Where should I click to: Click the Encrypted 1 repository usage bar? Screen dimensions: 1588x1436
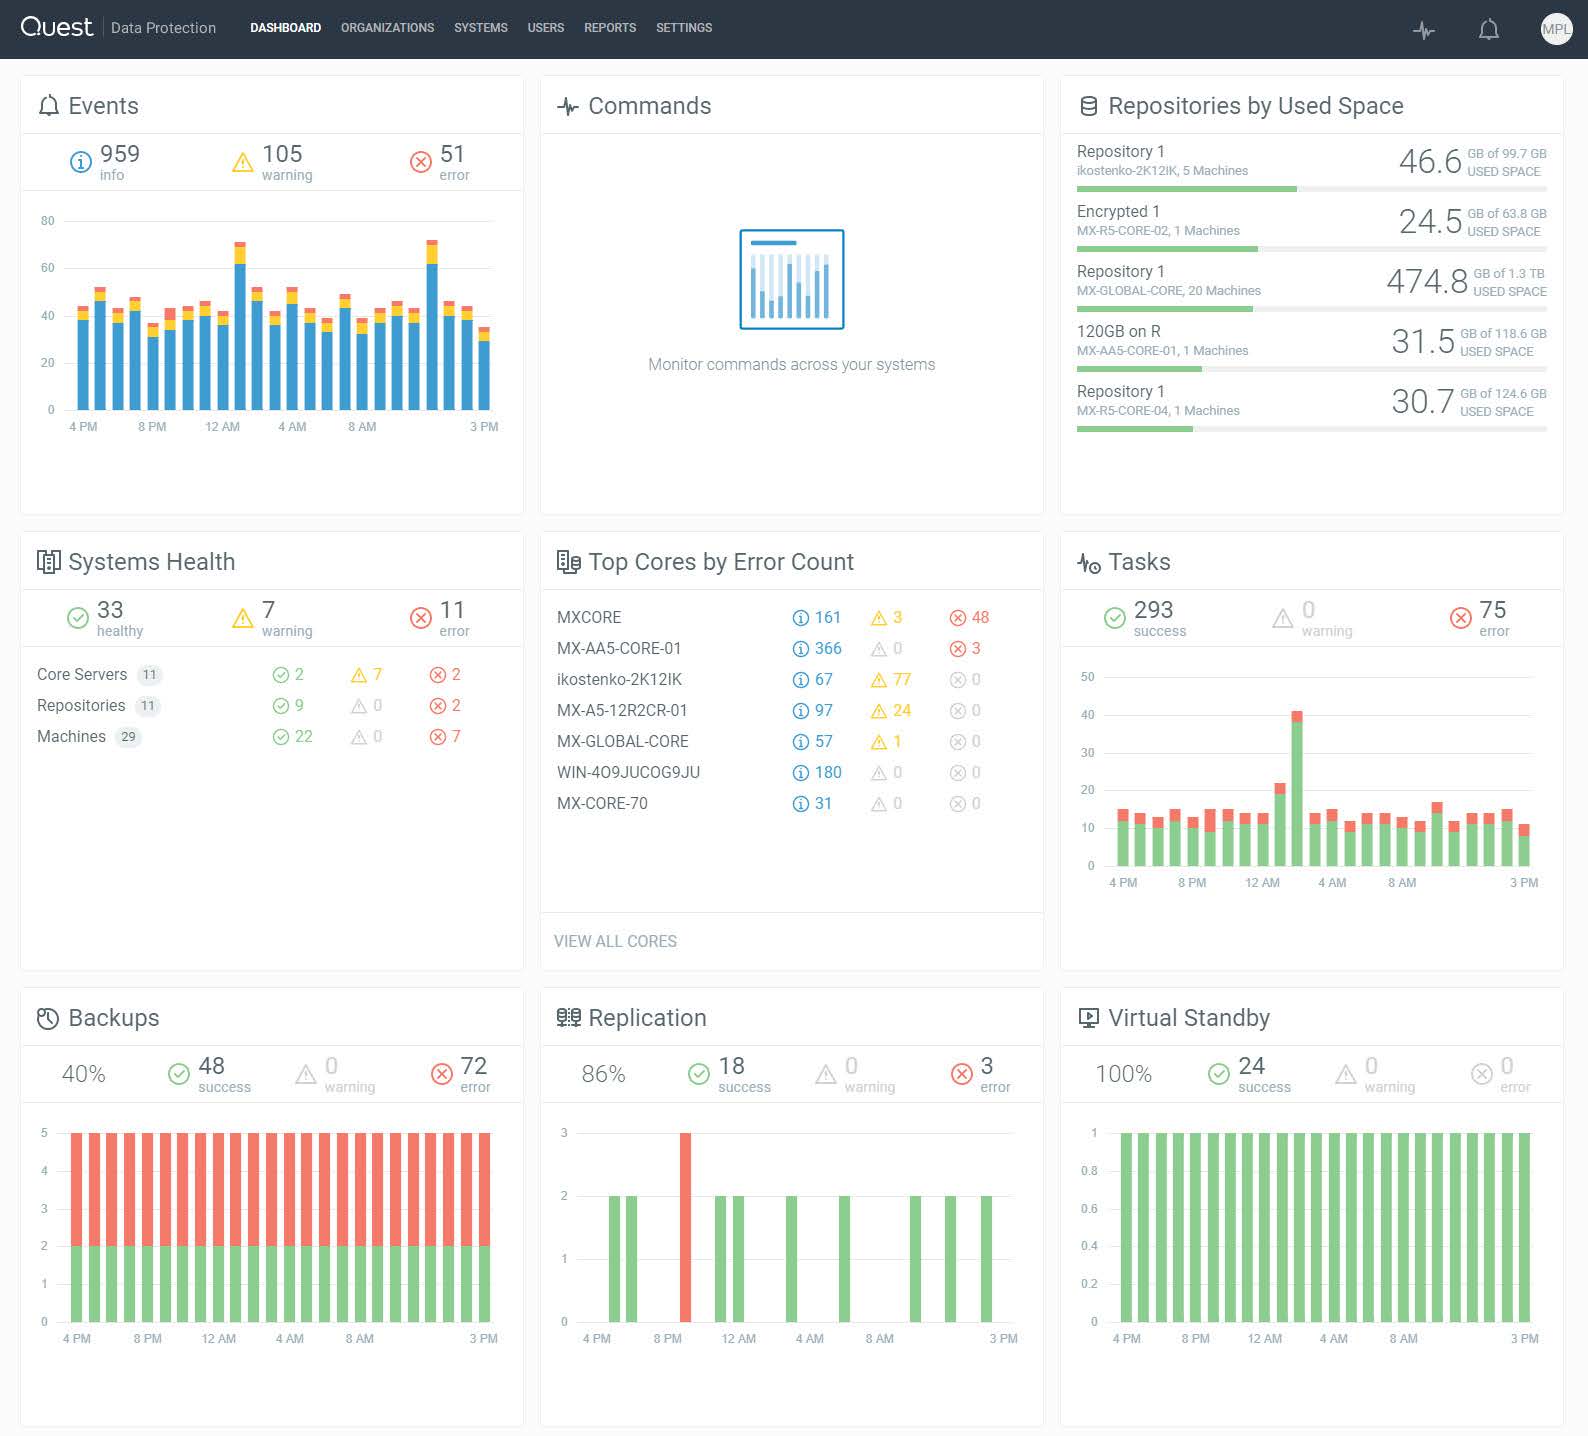1166,249
